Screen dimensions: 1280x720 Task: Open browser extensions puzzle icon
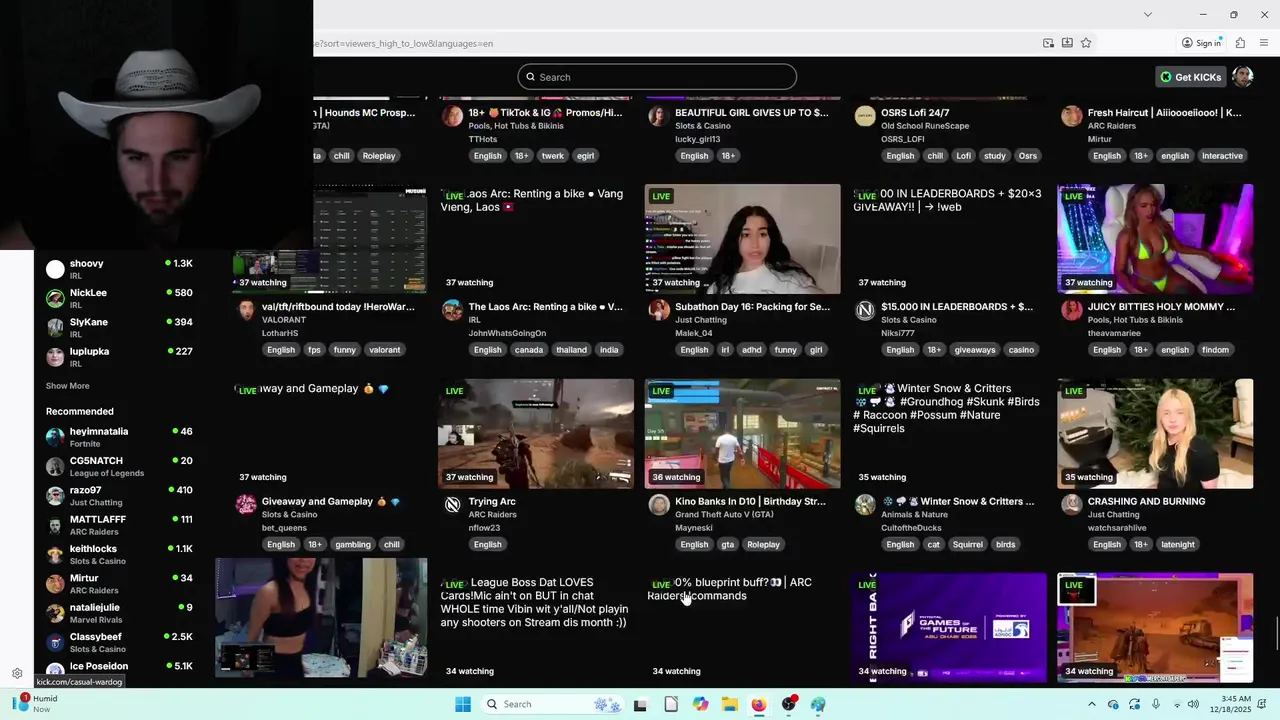point(1240,43)
